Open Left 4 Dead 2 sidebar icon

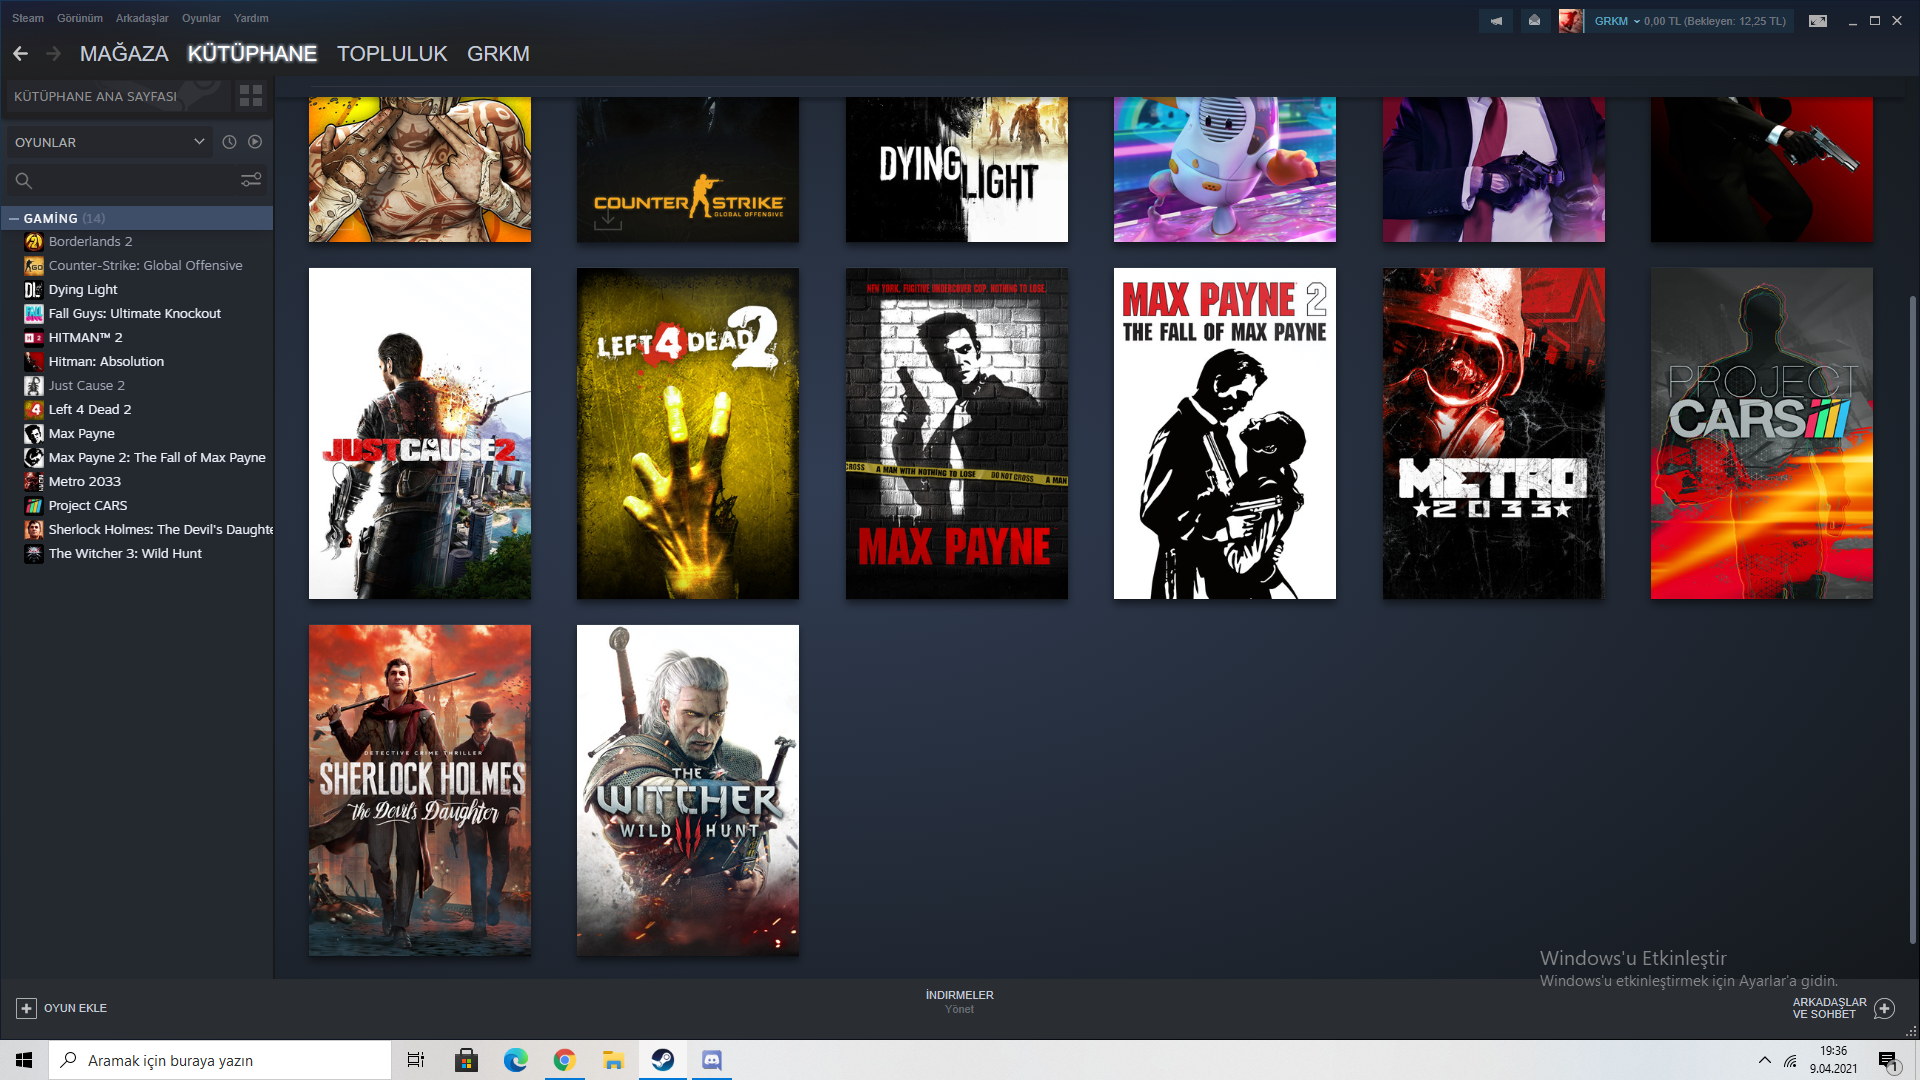[x=34, y=410]
